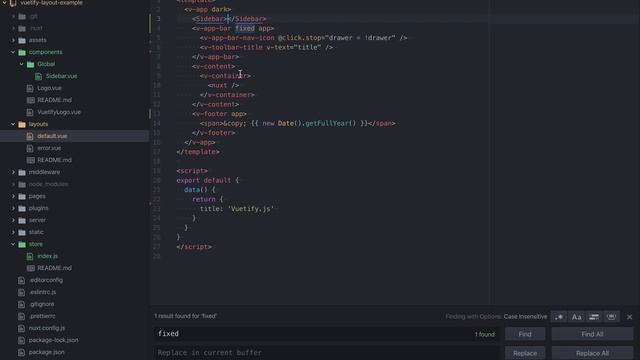Click the Sidebar.vue file icon
Viewport: 640px width, 360px height.
(38, 76)
